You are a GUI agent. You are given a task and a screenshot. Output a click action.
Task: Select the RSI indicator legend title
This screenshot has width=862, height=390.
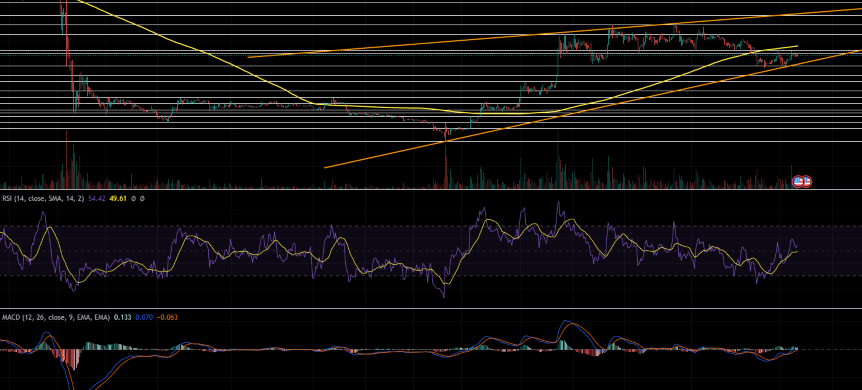tap(43, 198)
